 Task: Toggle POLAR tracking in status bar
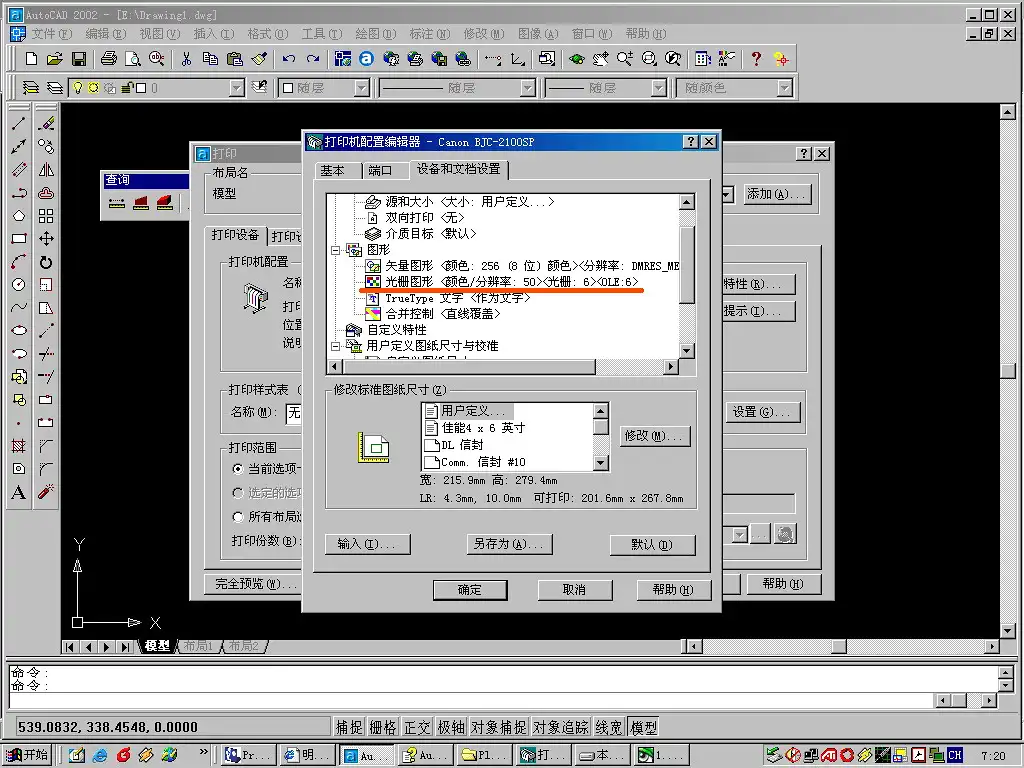pyautogui.click(x=451, y=727)
